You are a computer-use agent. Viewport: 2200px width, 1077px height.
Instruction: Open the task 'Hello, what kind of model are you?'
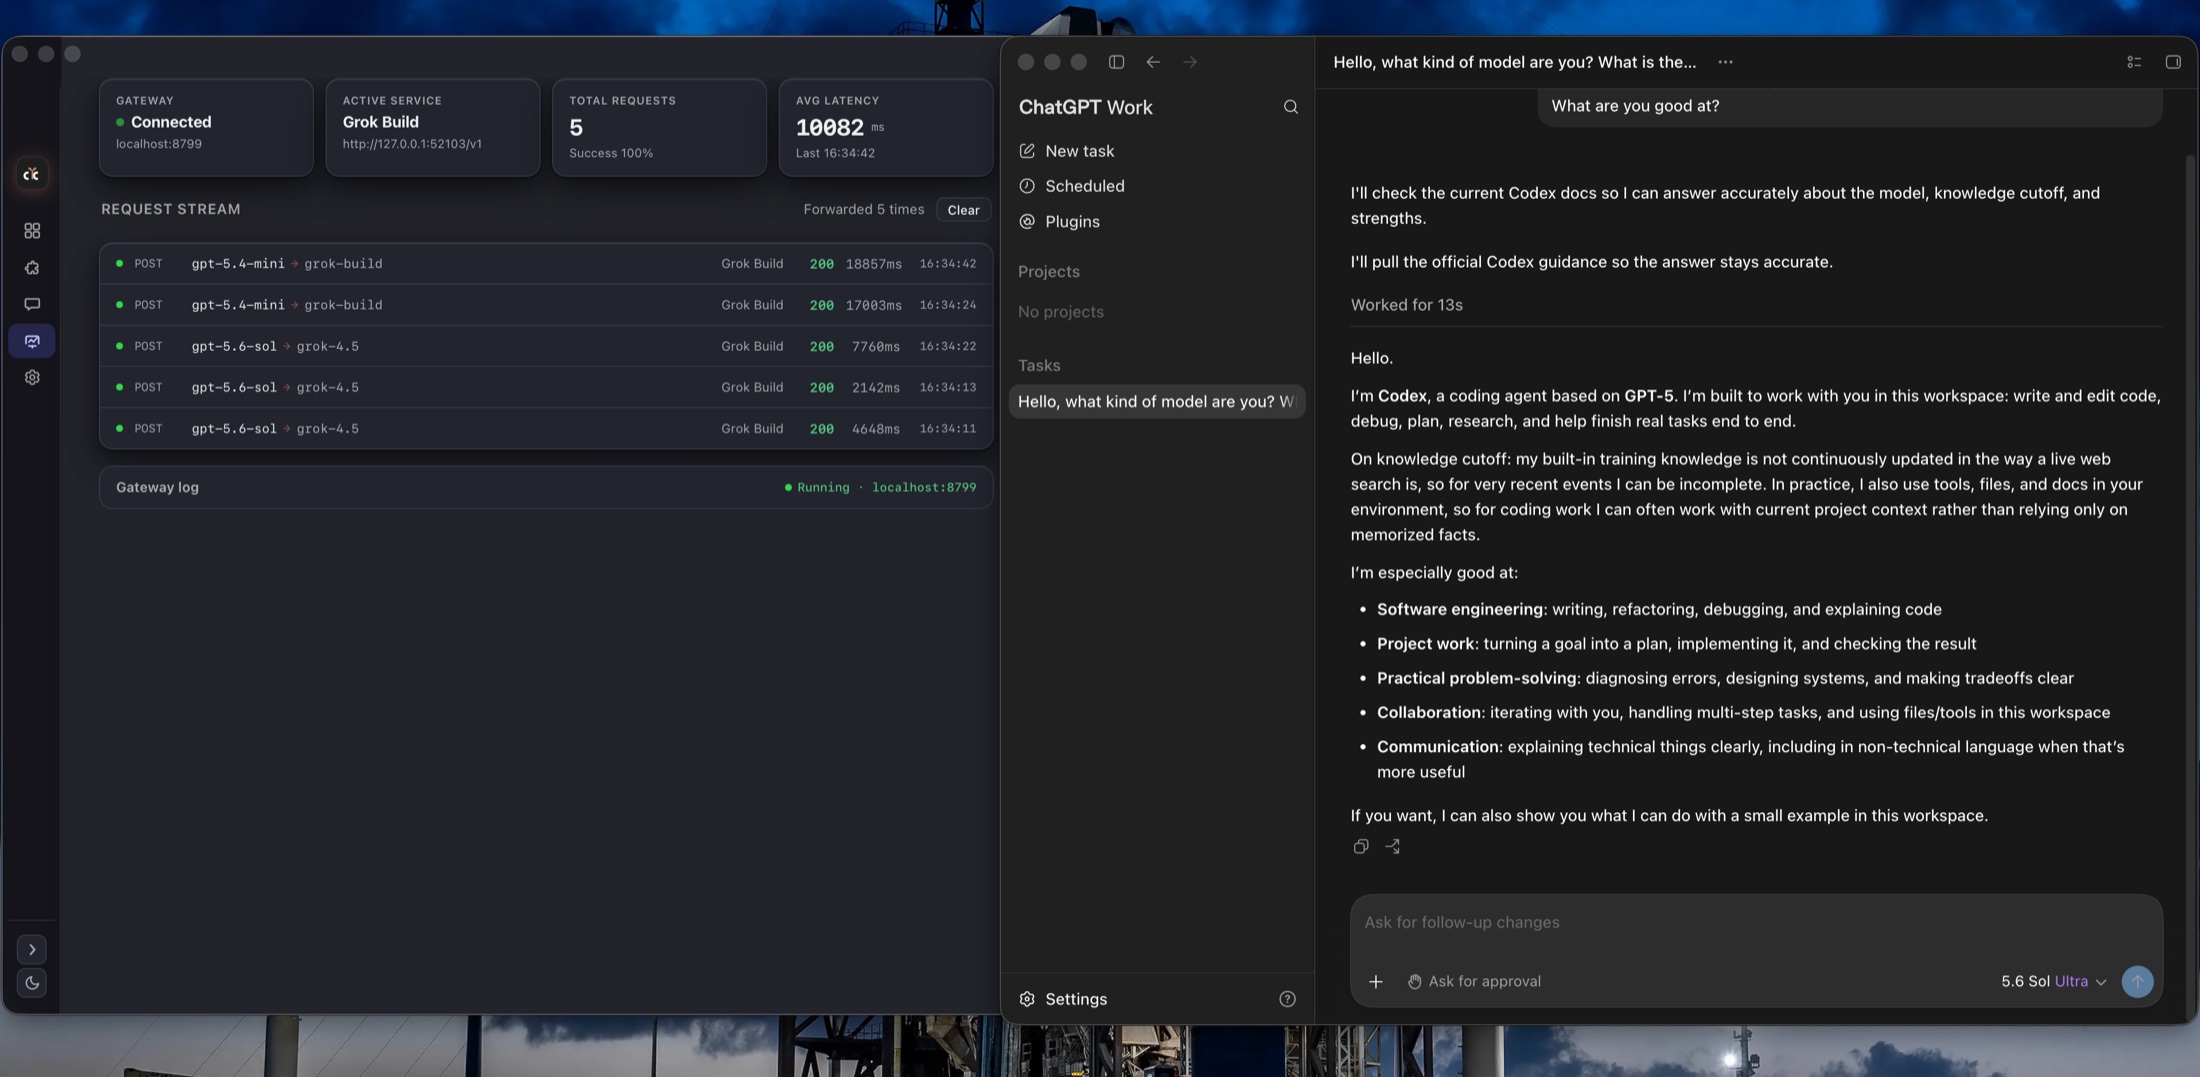1157,402
